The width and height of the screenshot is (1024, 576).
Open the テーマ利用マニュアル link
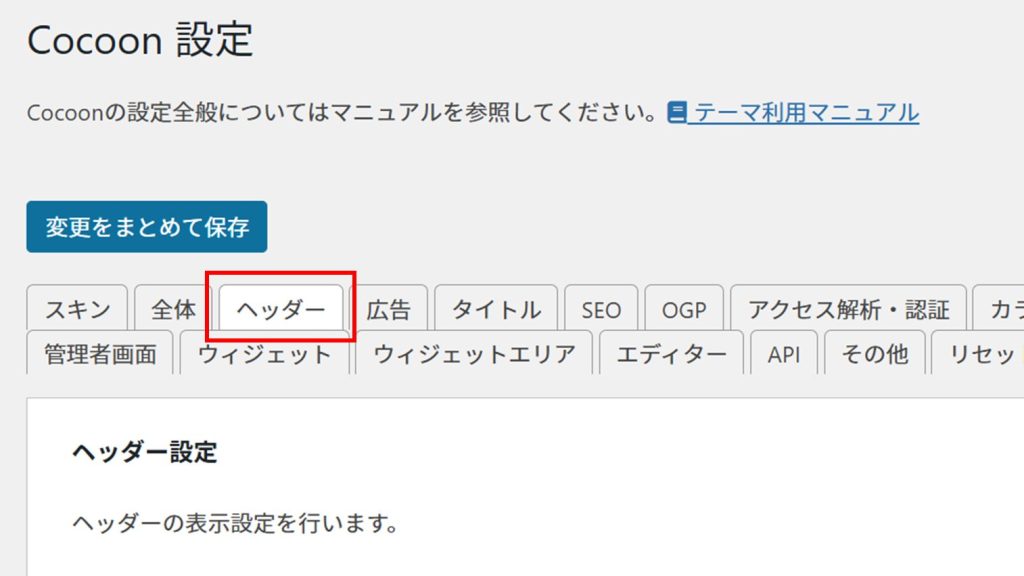(x=806, y=112)
